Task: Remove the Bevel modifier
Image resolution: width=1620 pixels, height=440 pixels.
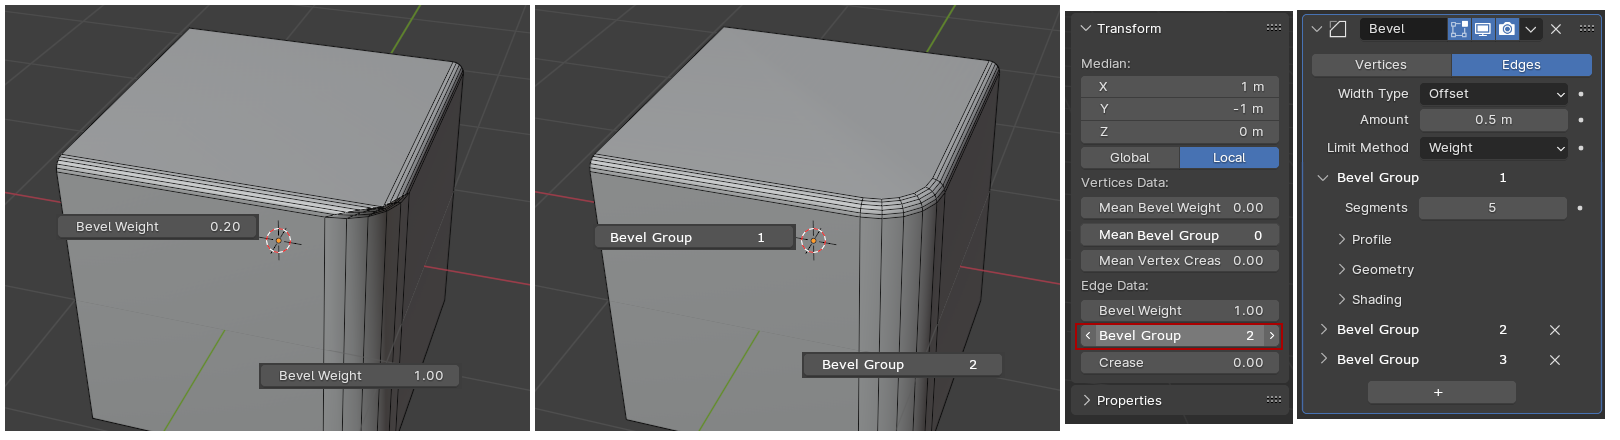Action: (x=1556, y=29)
